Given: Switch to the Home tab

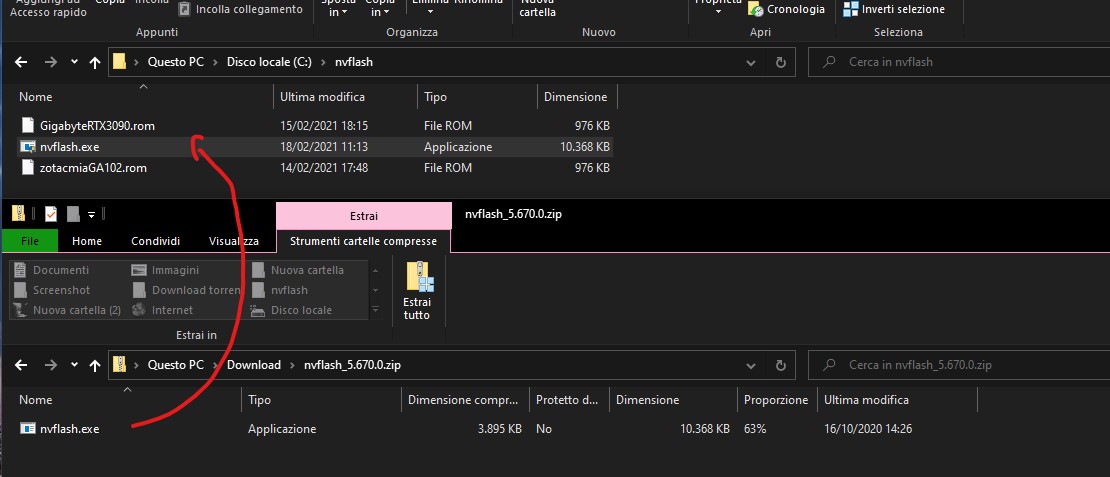Looking at the screenshot, I should (87, 241).
